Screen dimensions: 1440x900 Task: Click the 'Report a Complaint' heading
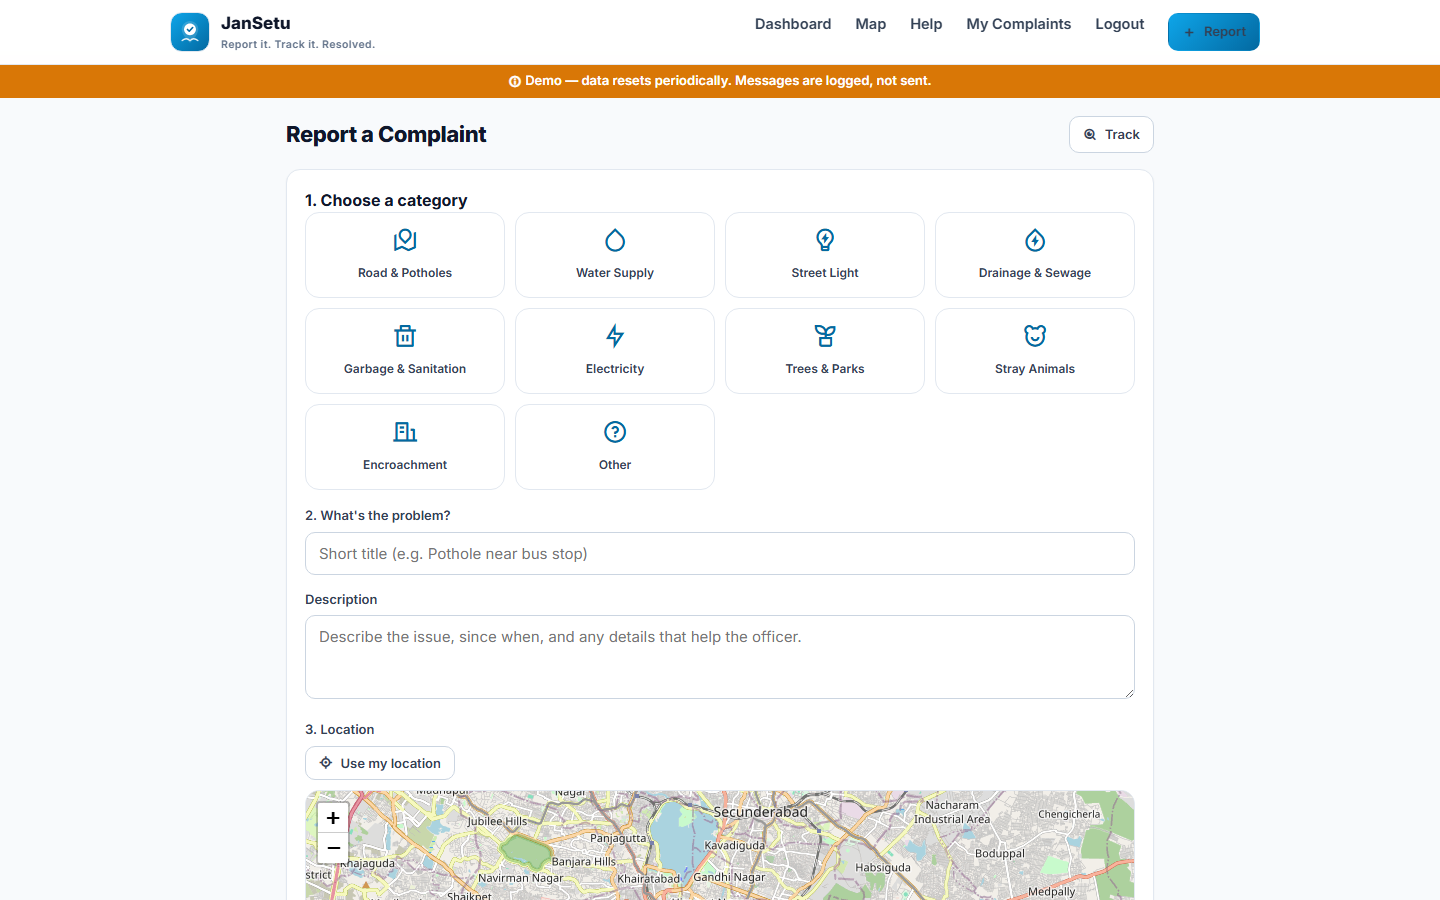[x=386, y=134]
